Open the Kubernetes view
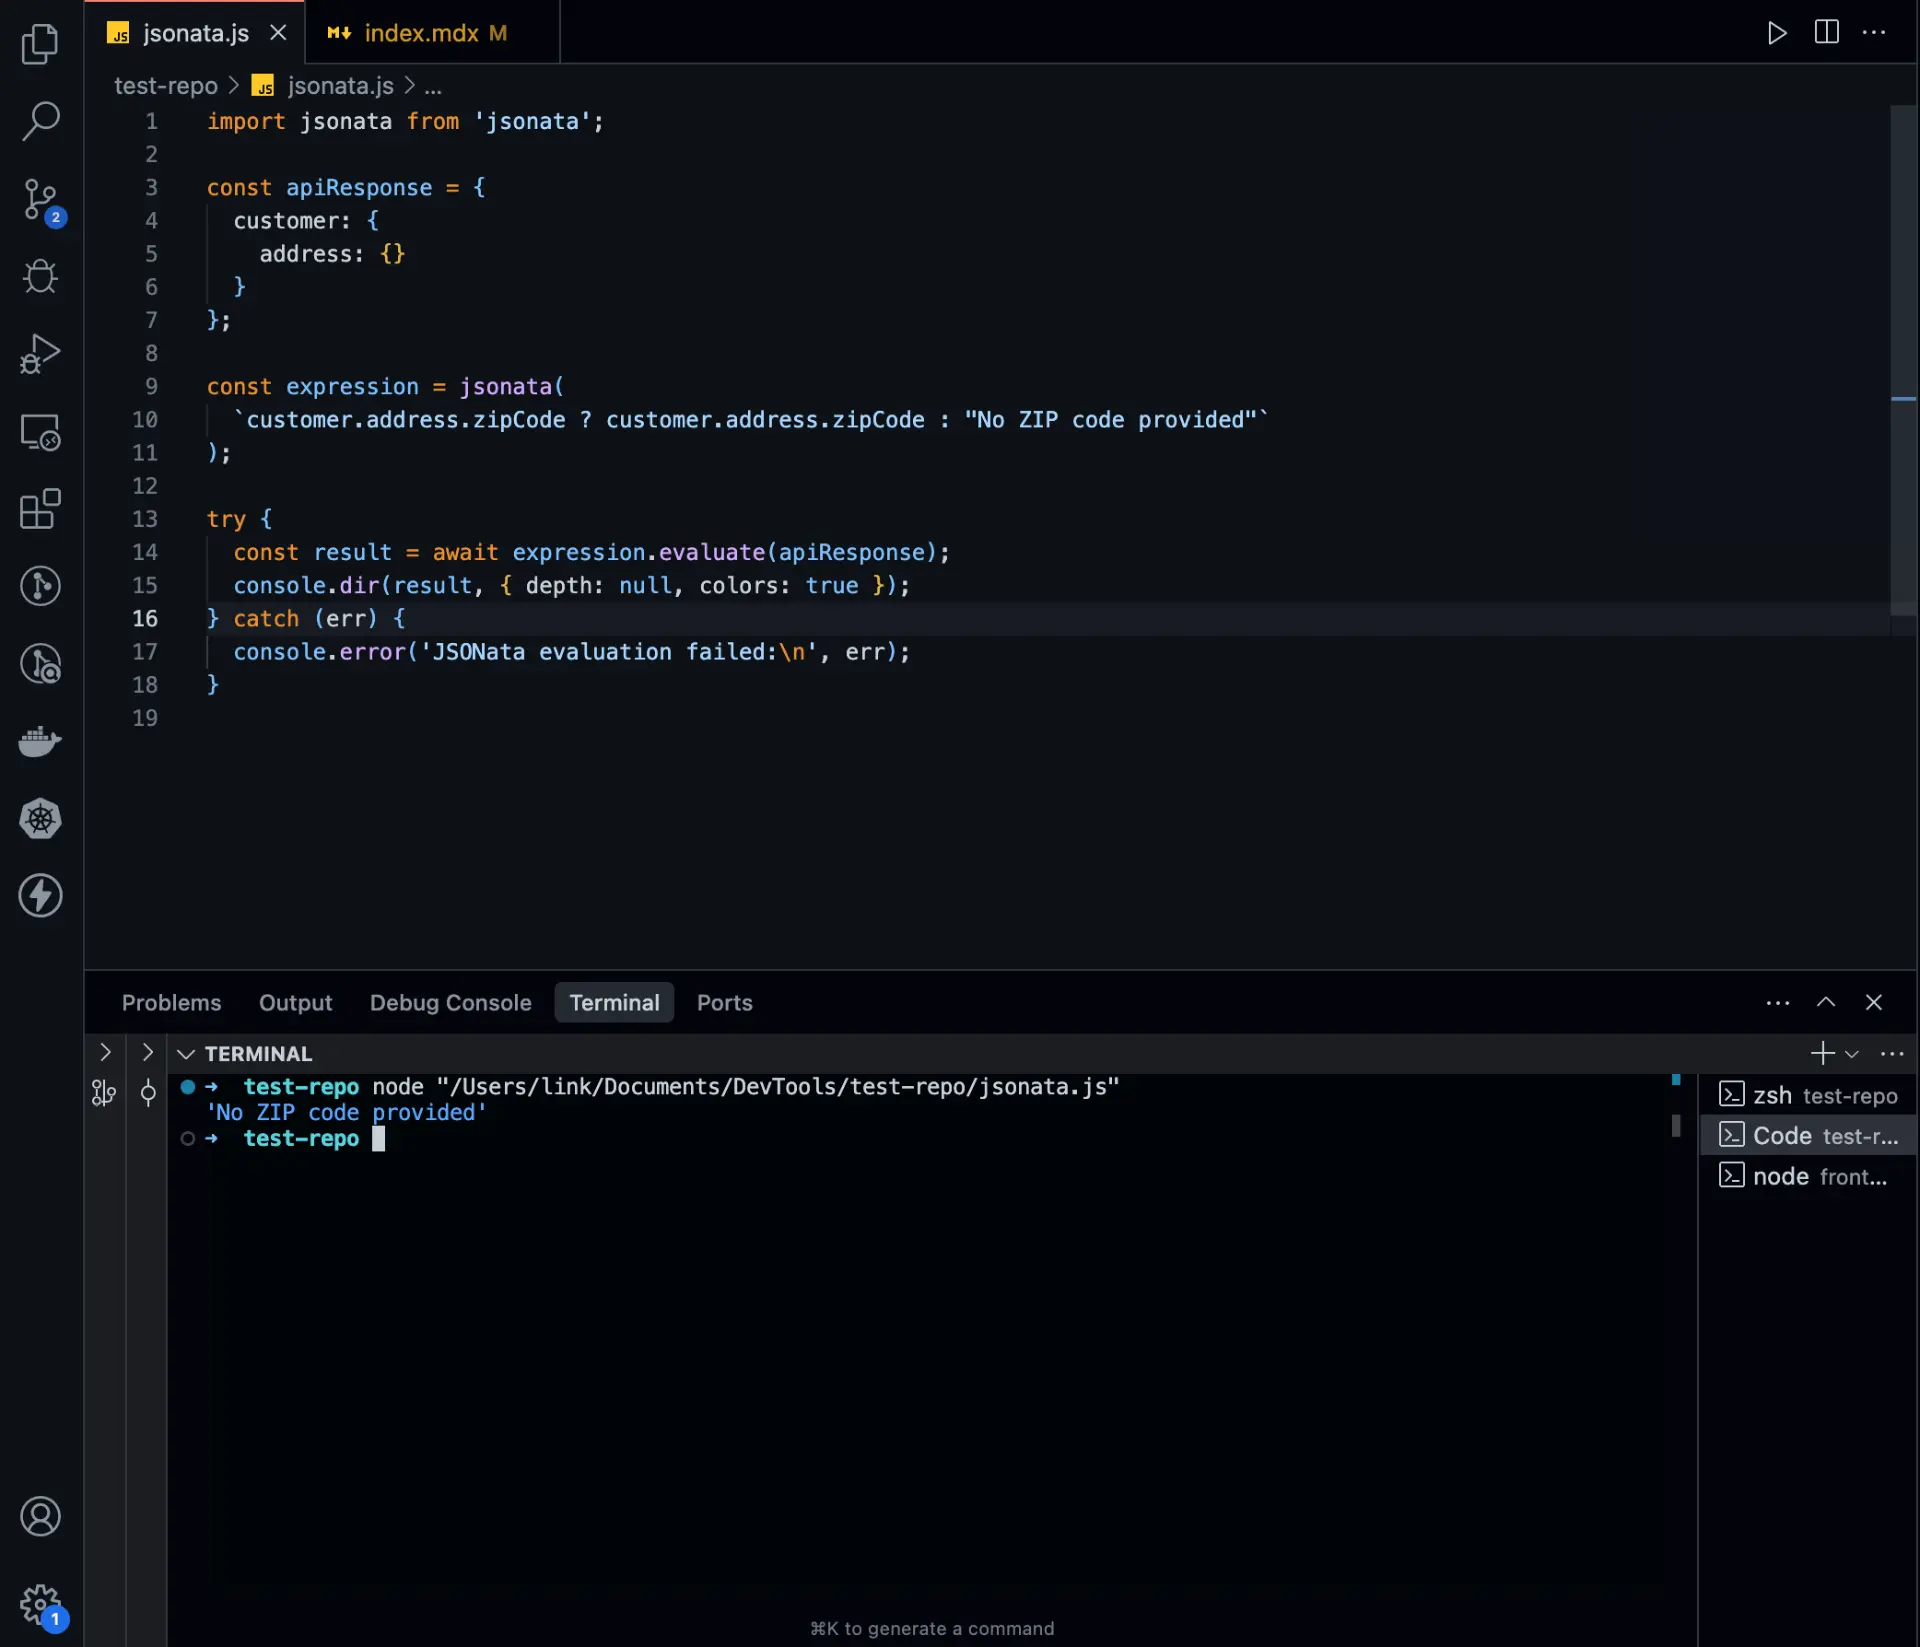Image resolution: width=1920 pixels, height=1647 pixels. tap(40, 819)
